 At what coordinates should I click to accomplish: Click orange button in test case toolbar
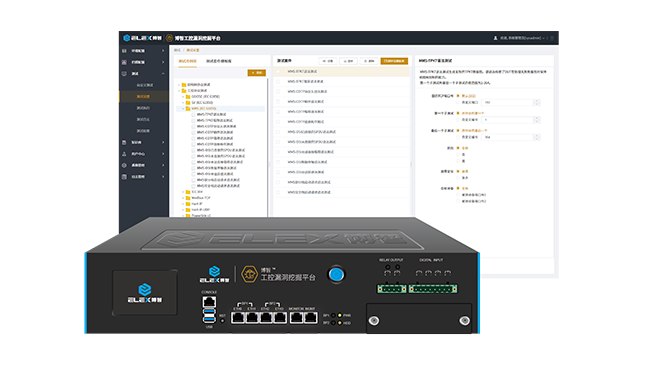point(394,61)
